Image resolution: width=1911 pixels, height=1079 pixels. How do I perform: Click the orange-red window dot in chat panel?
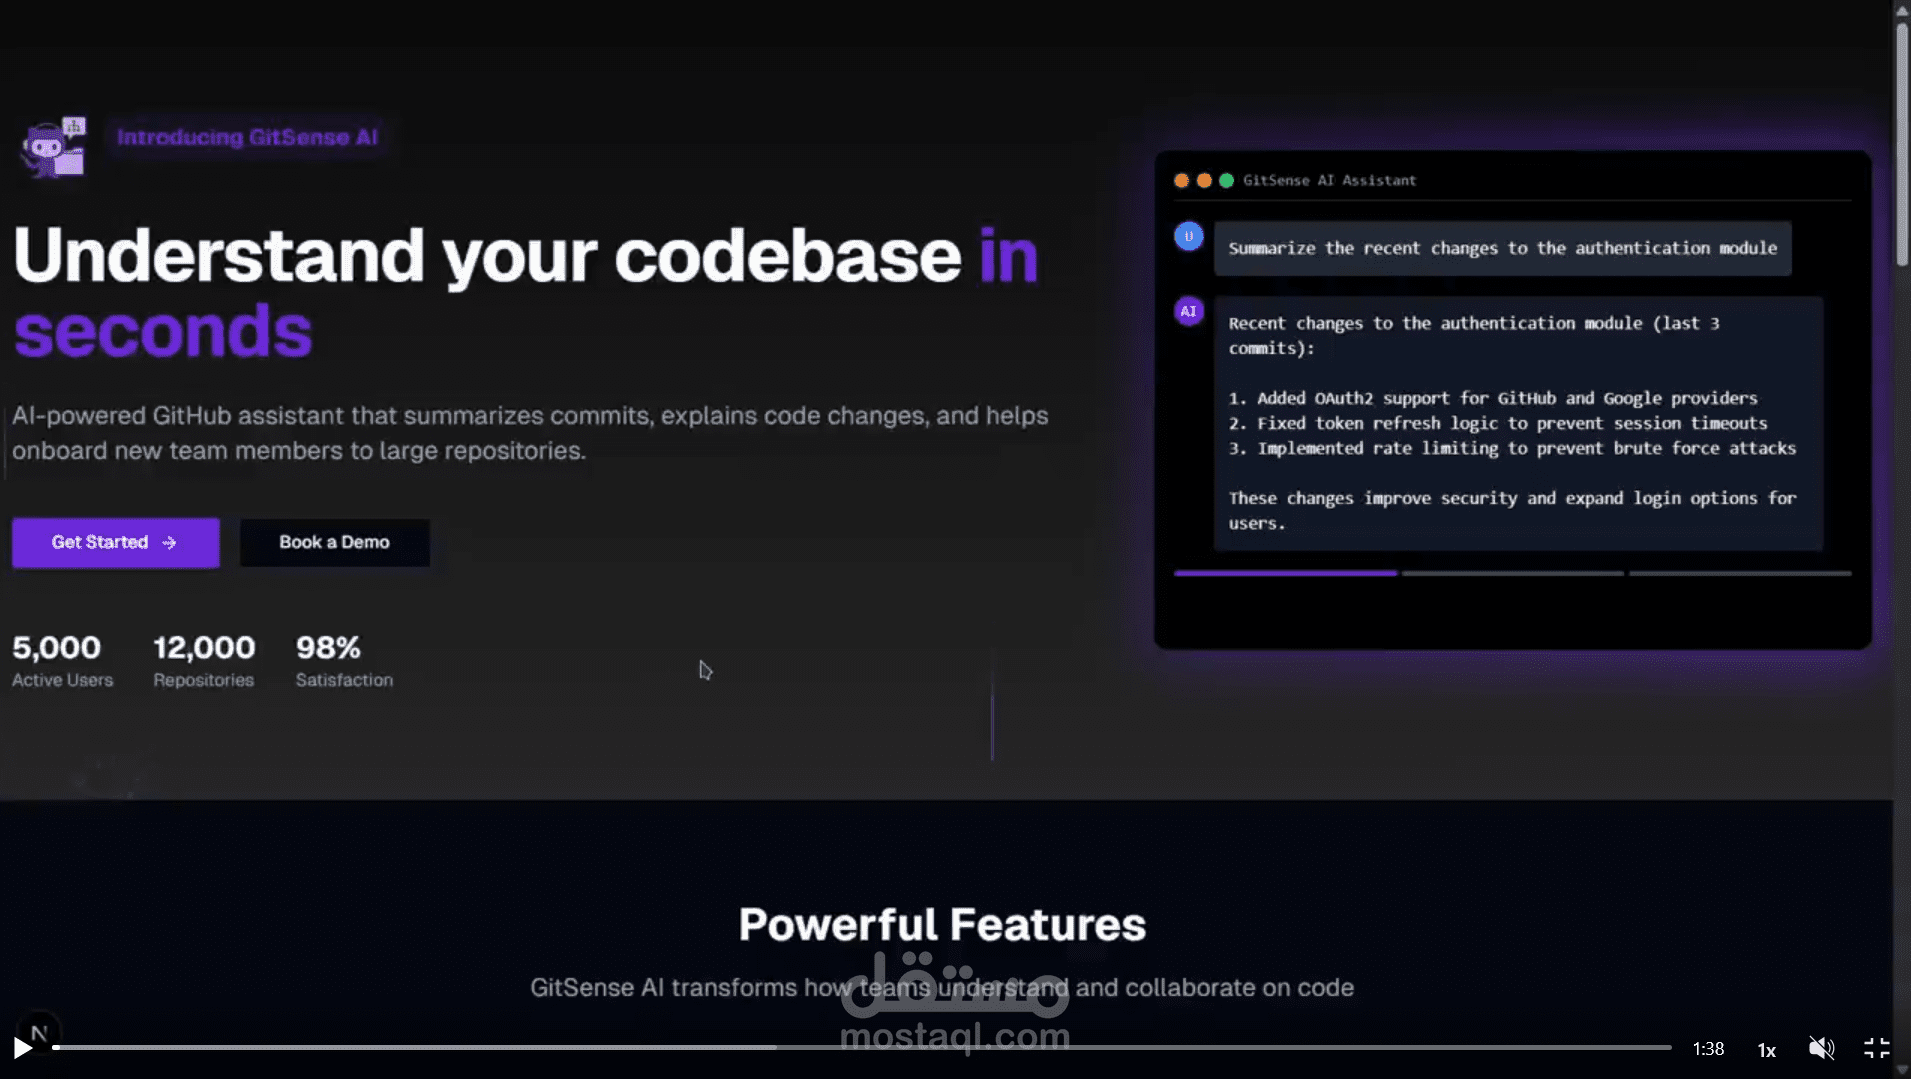pos(1181,181)
